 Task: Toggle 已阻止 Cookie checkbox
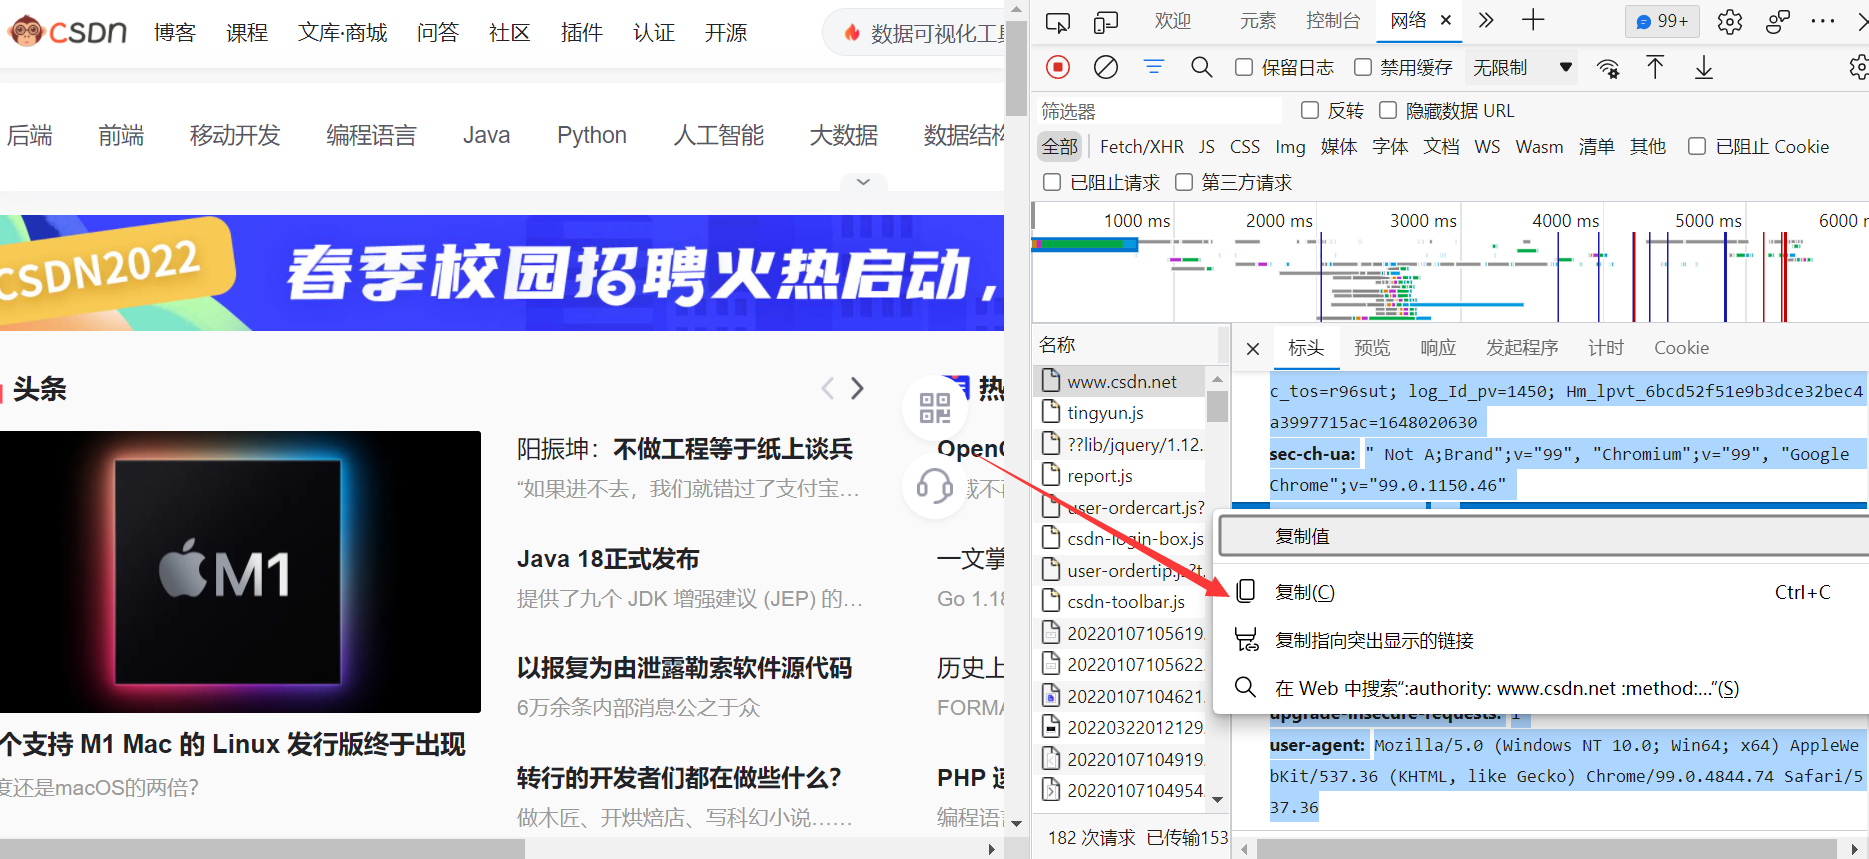tap(1697, 146)
